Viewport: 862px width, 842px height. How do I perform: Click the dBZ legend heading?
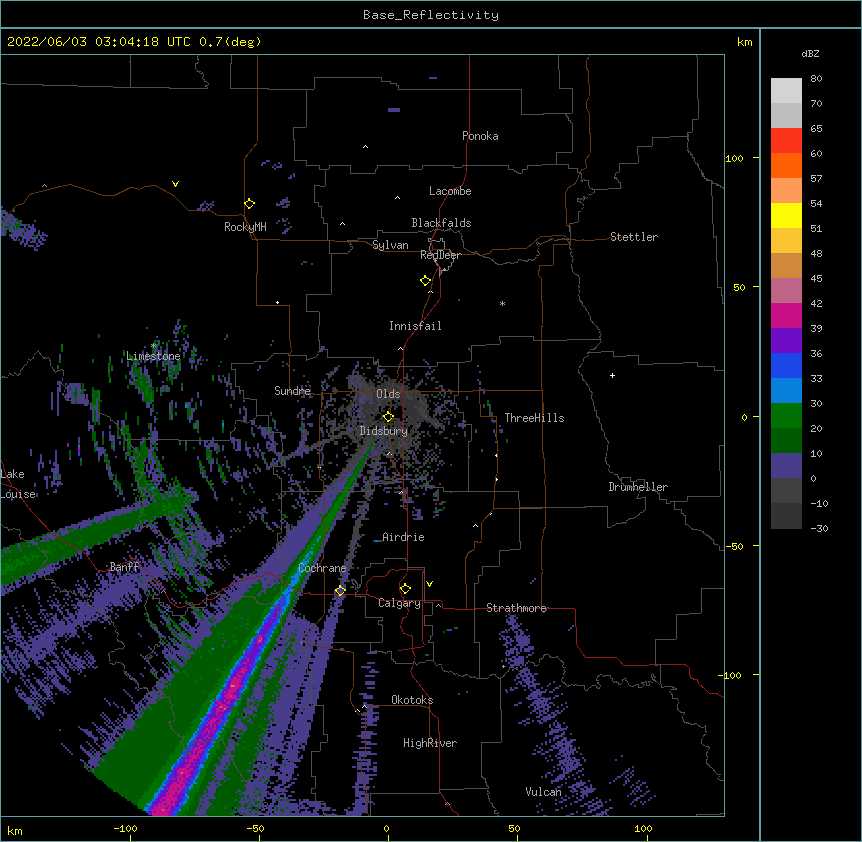810,54
